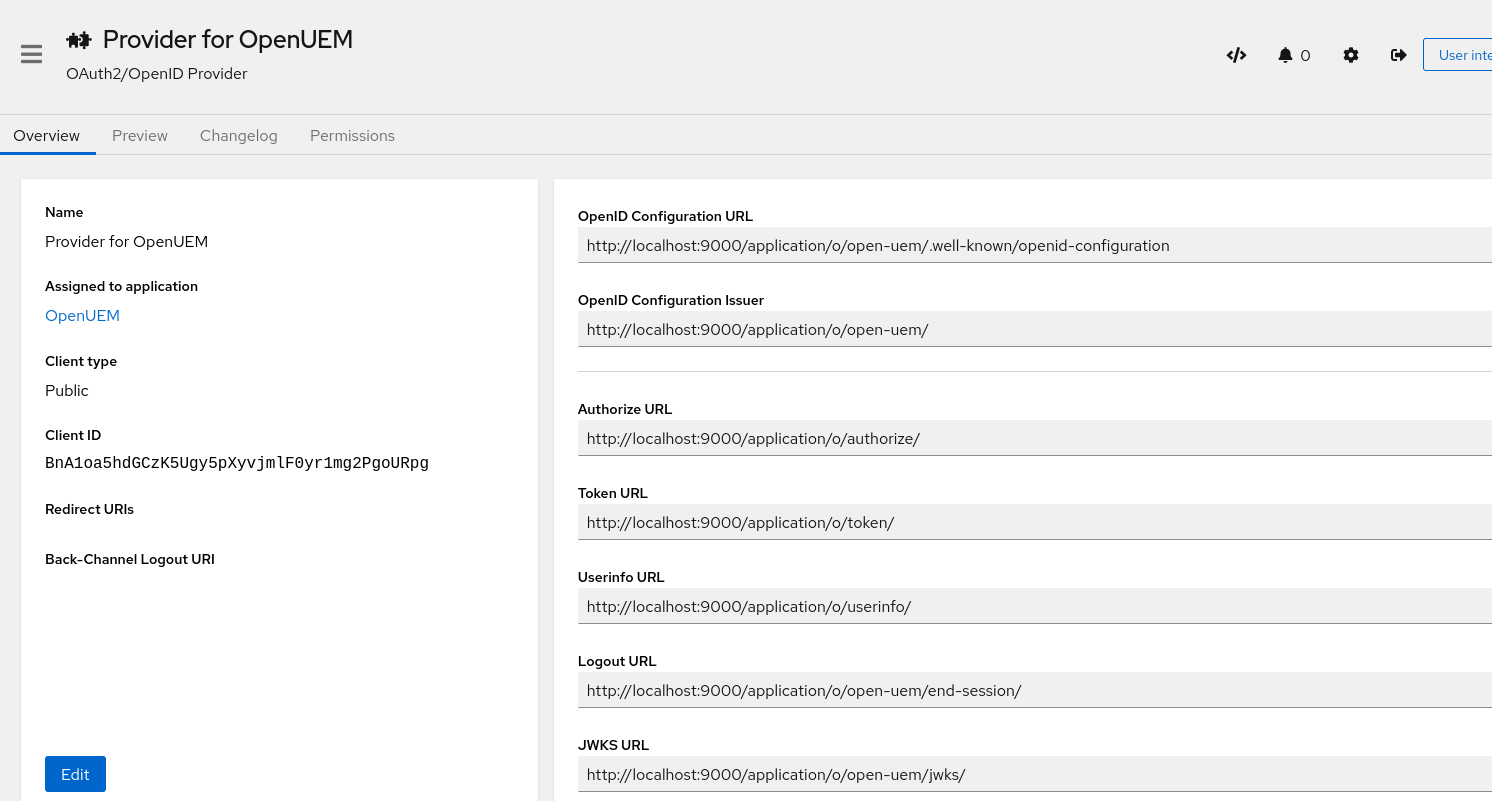The image size is (1492, 801).
Task: Open the API browser code icon
Action: 1236,55
